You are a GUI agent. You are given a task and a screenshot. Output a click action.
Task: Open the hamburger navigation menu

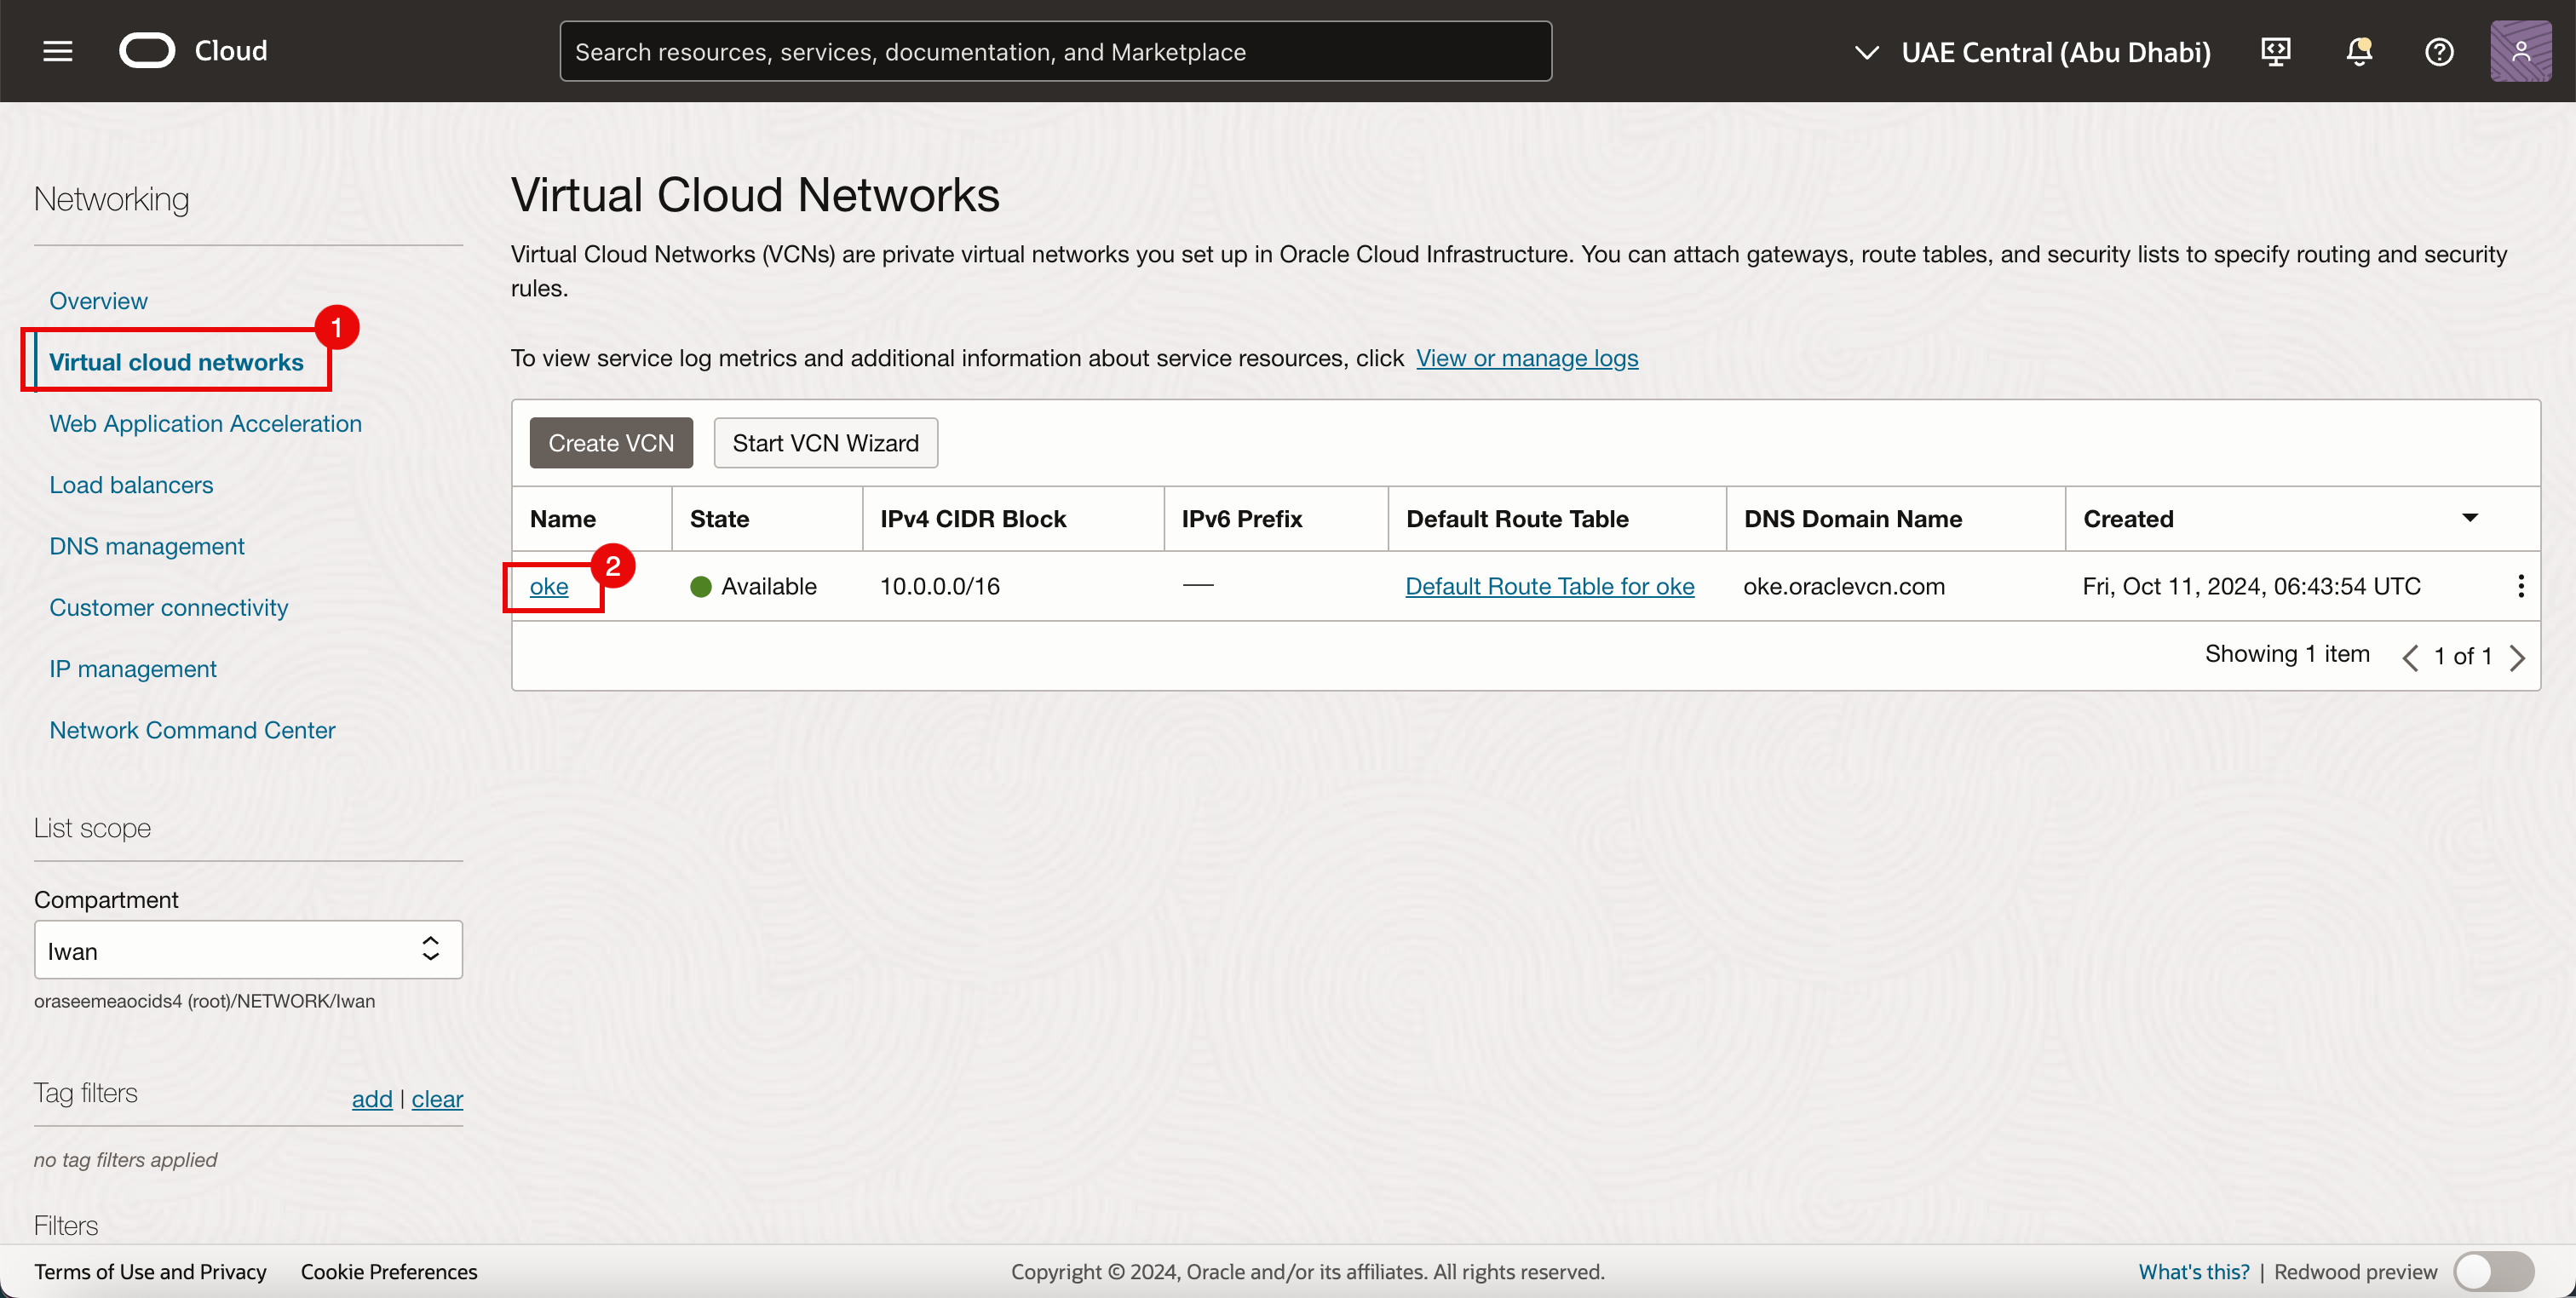click(58, 51)
